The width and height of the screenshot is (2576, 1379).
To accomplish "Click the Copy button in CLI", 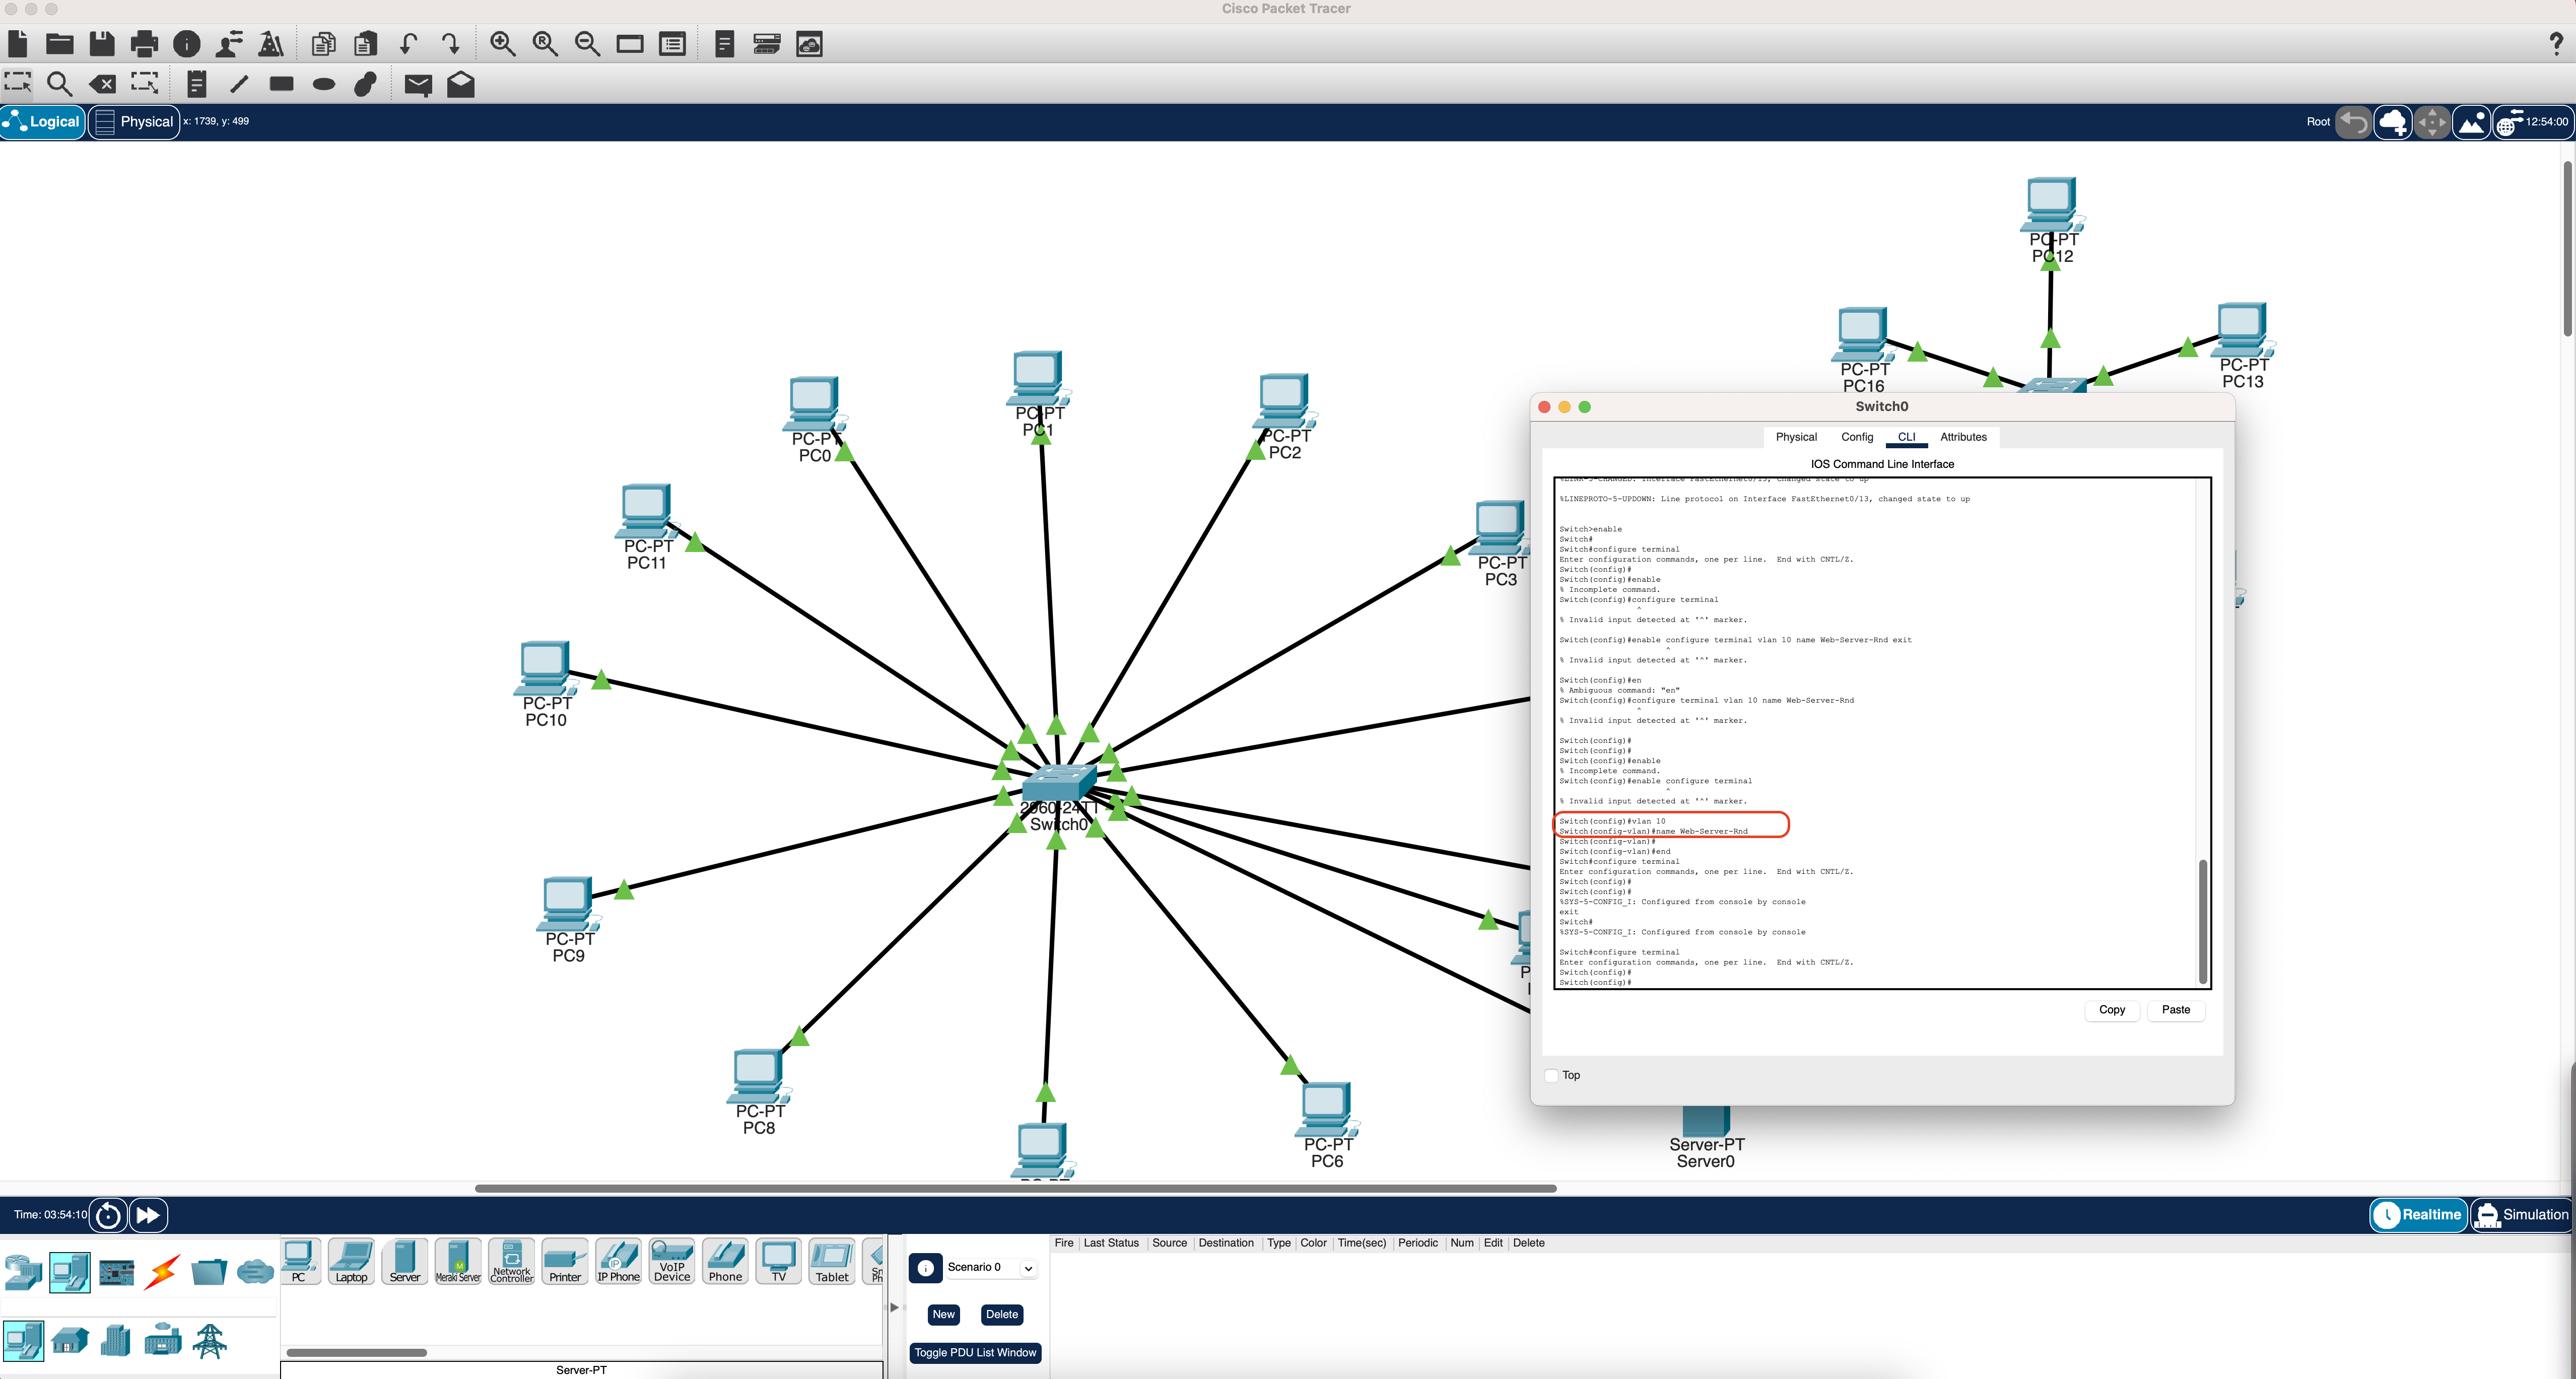I will coord(2111,1010).
